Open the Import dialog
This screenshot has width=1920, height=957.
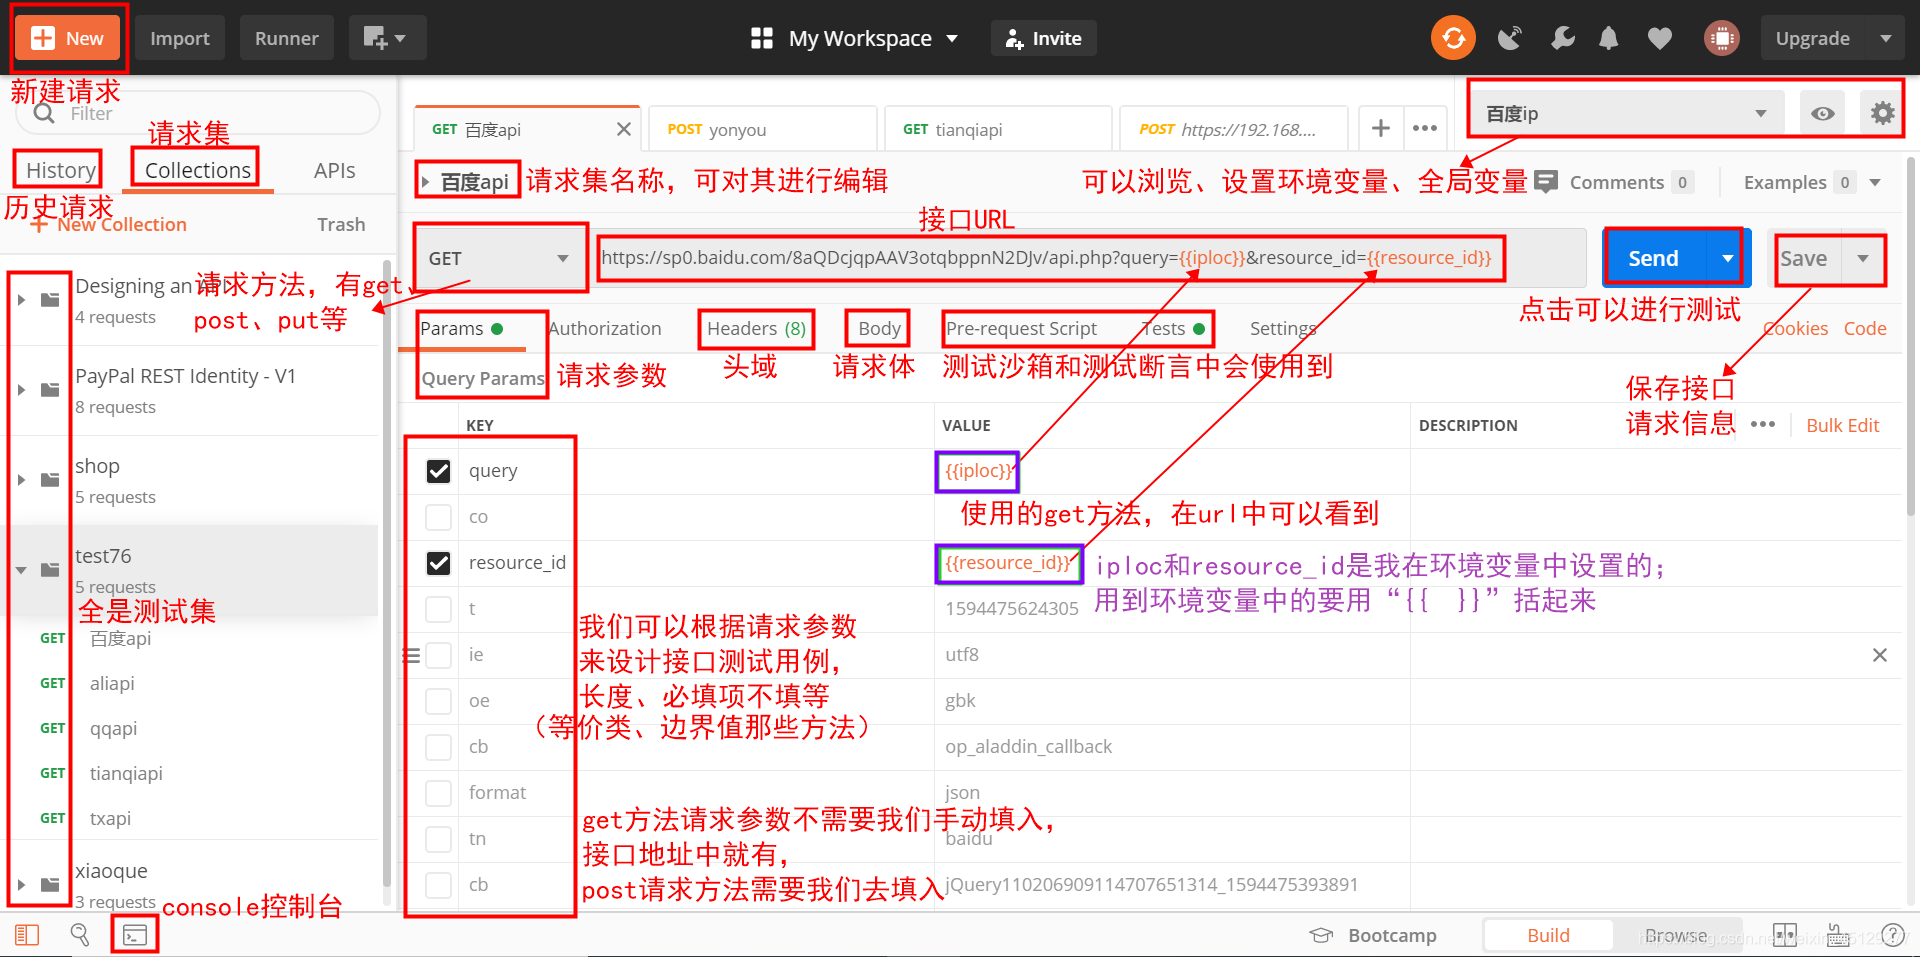tap(180, 38)
